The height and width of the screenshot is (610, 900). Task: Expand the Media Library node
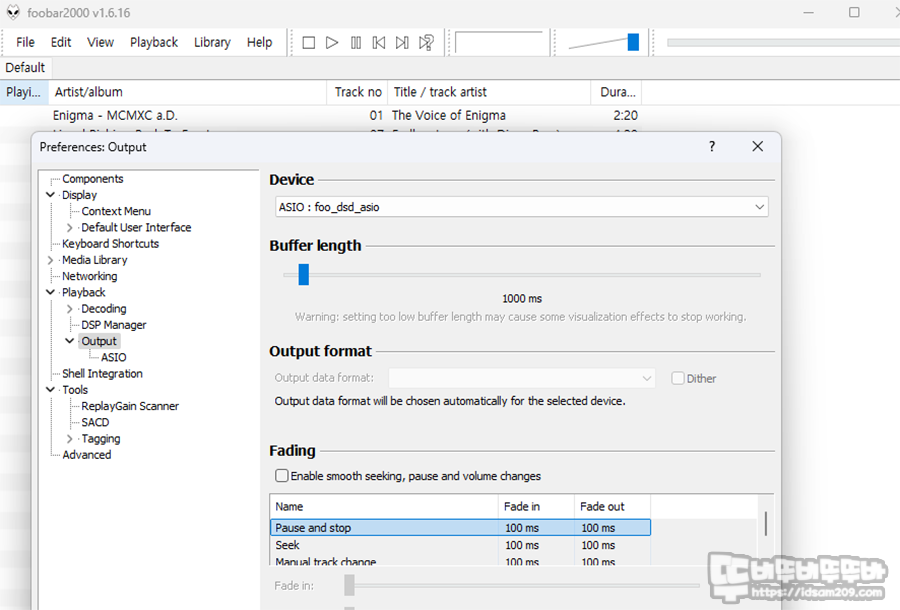pos(51,260)
